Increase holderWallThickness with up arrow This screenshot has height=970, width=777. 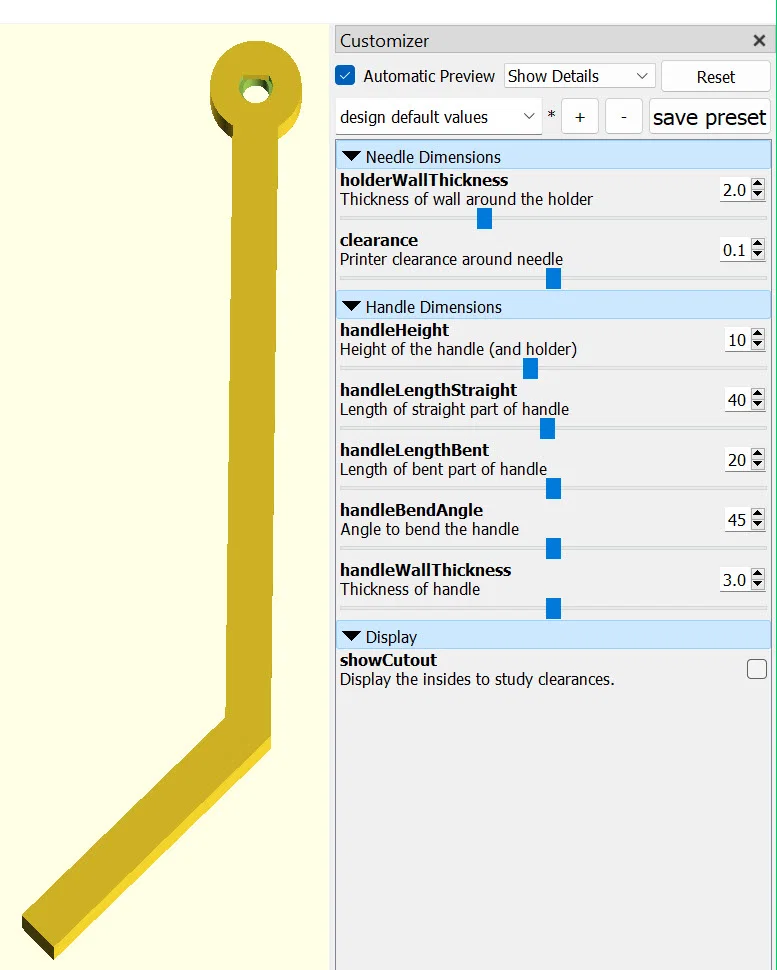(758, 184)
